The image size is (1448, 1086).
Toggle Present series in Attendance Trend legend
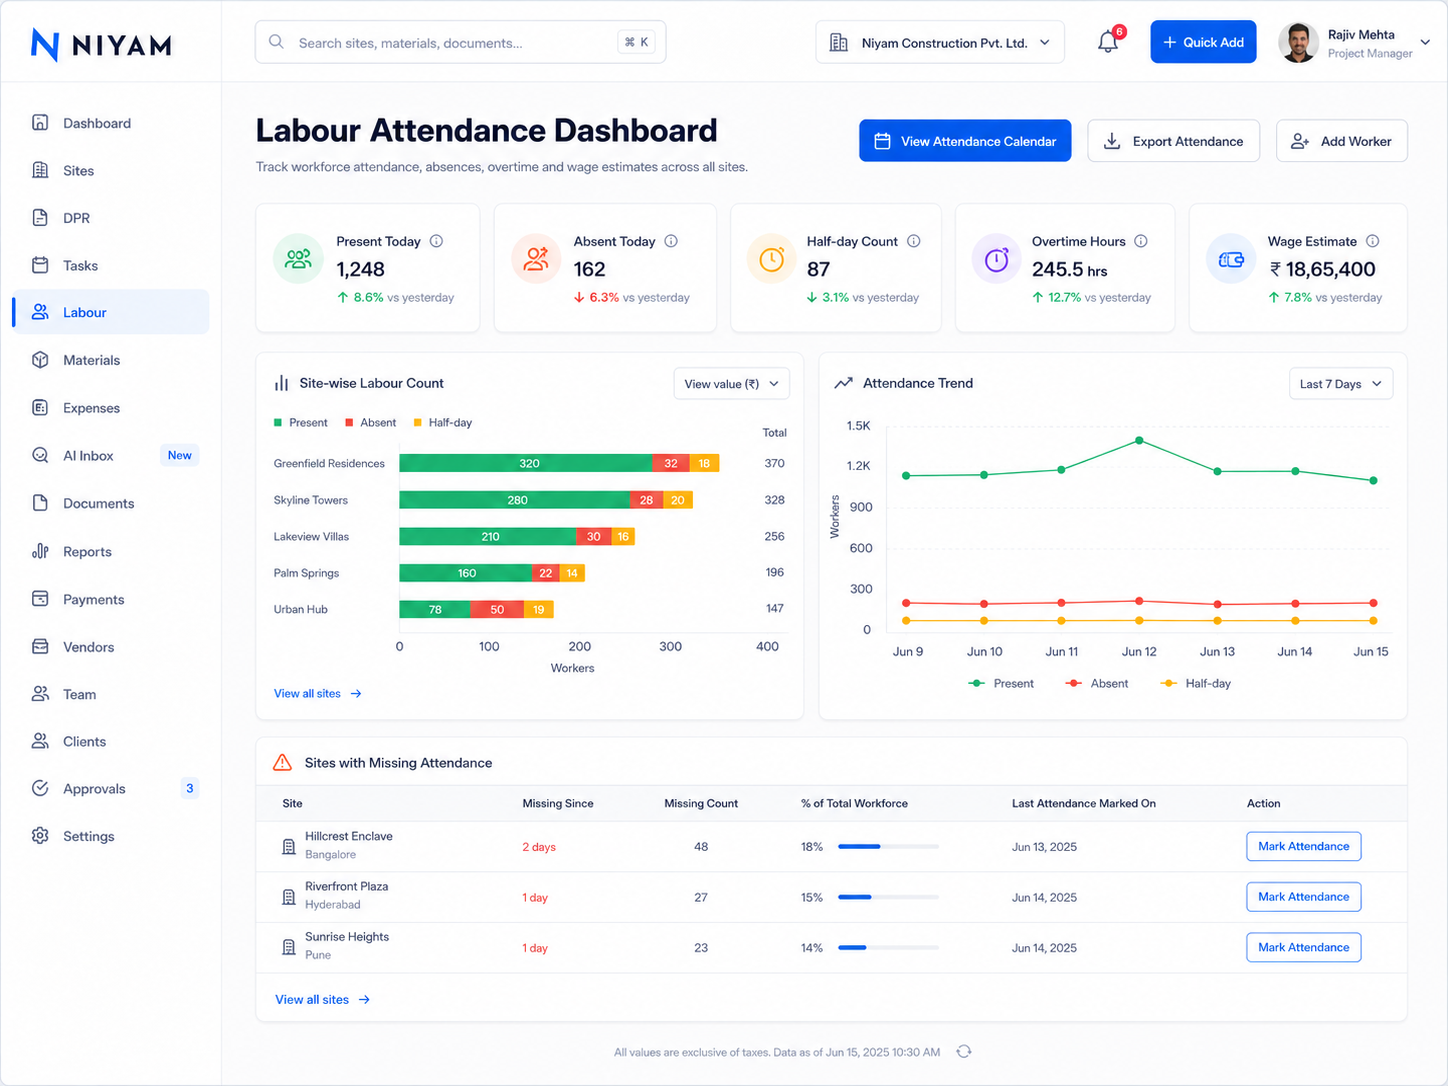click(x=1001, y=683)
